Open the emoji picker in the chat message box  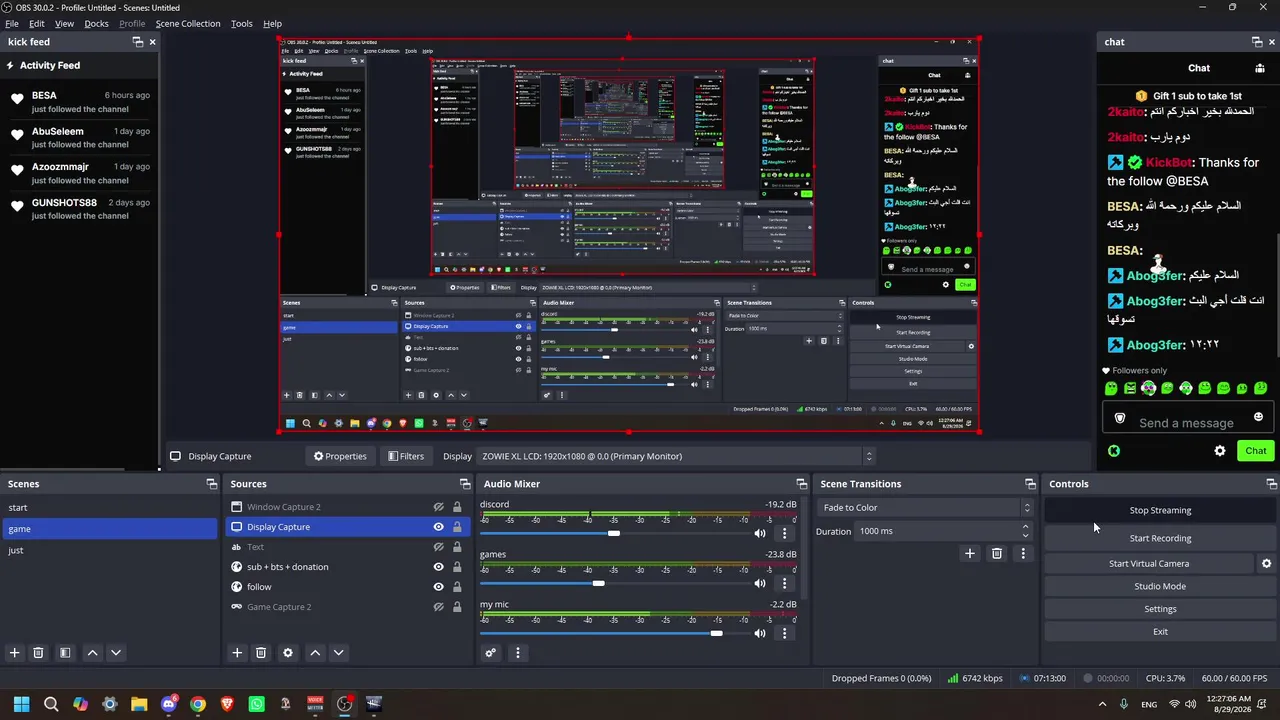pyautogui.click(x=1259, y=417)
